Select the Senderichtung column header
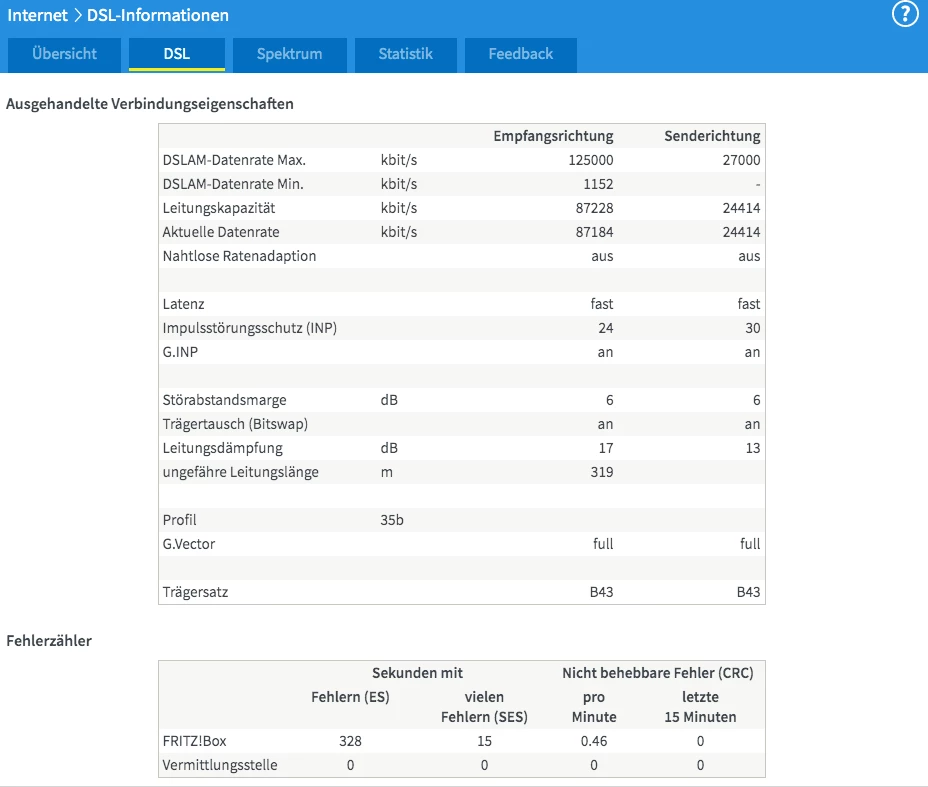 coord(712,136)
